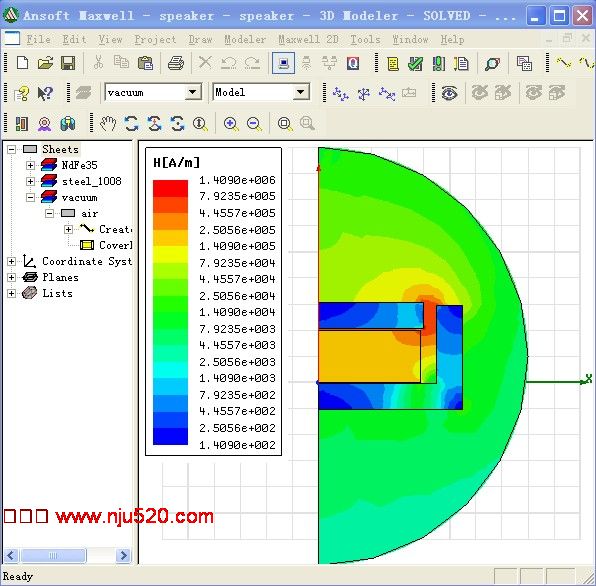
Task: Open the Model dropdown list
Action: tap(301, 92)
